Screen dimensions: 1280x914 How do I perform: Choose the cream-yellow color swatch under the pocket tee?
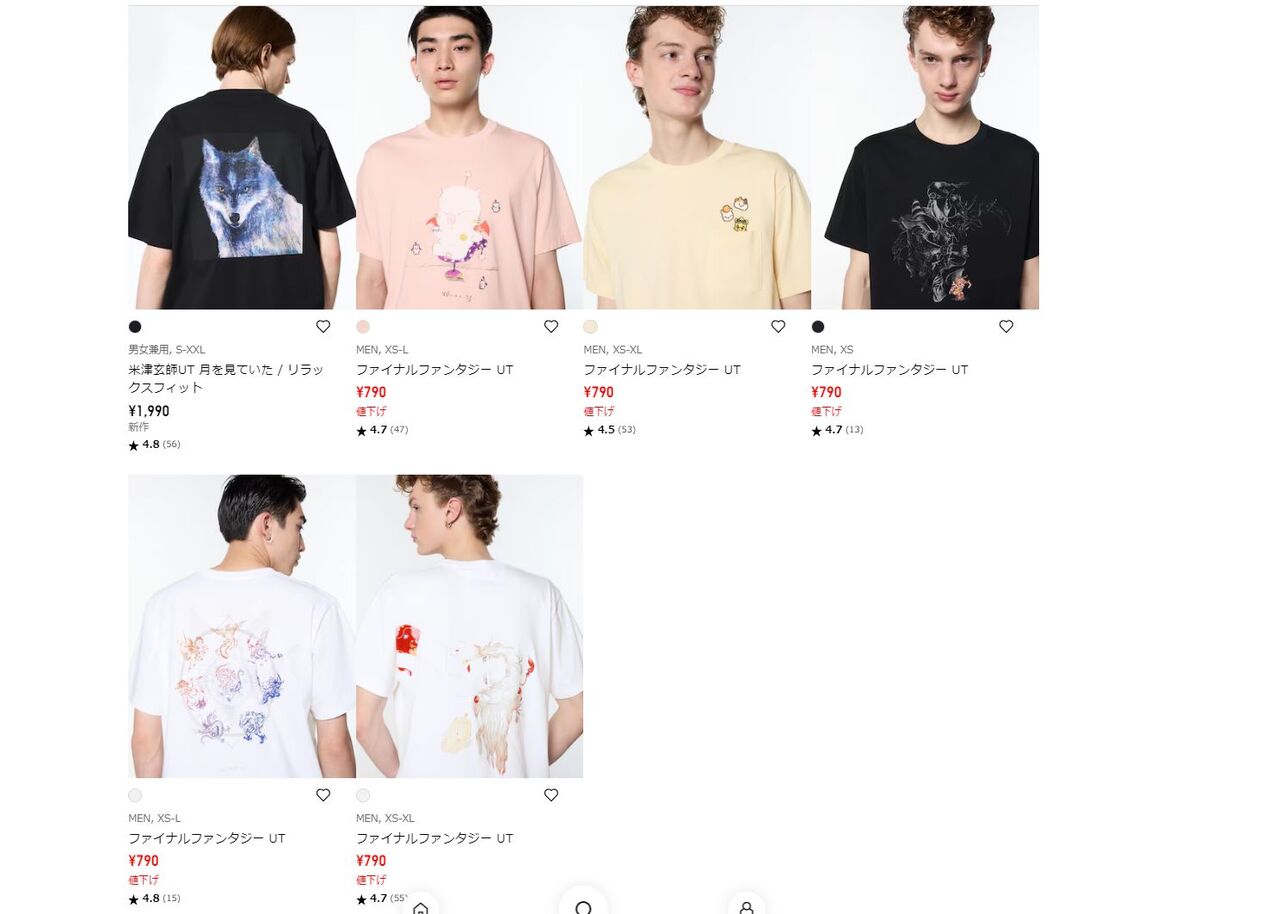point(590,327)
